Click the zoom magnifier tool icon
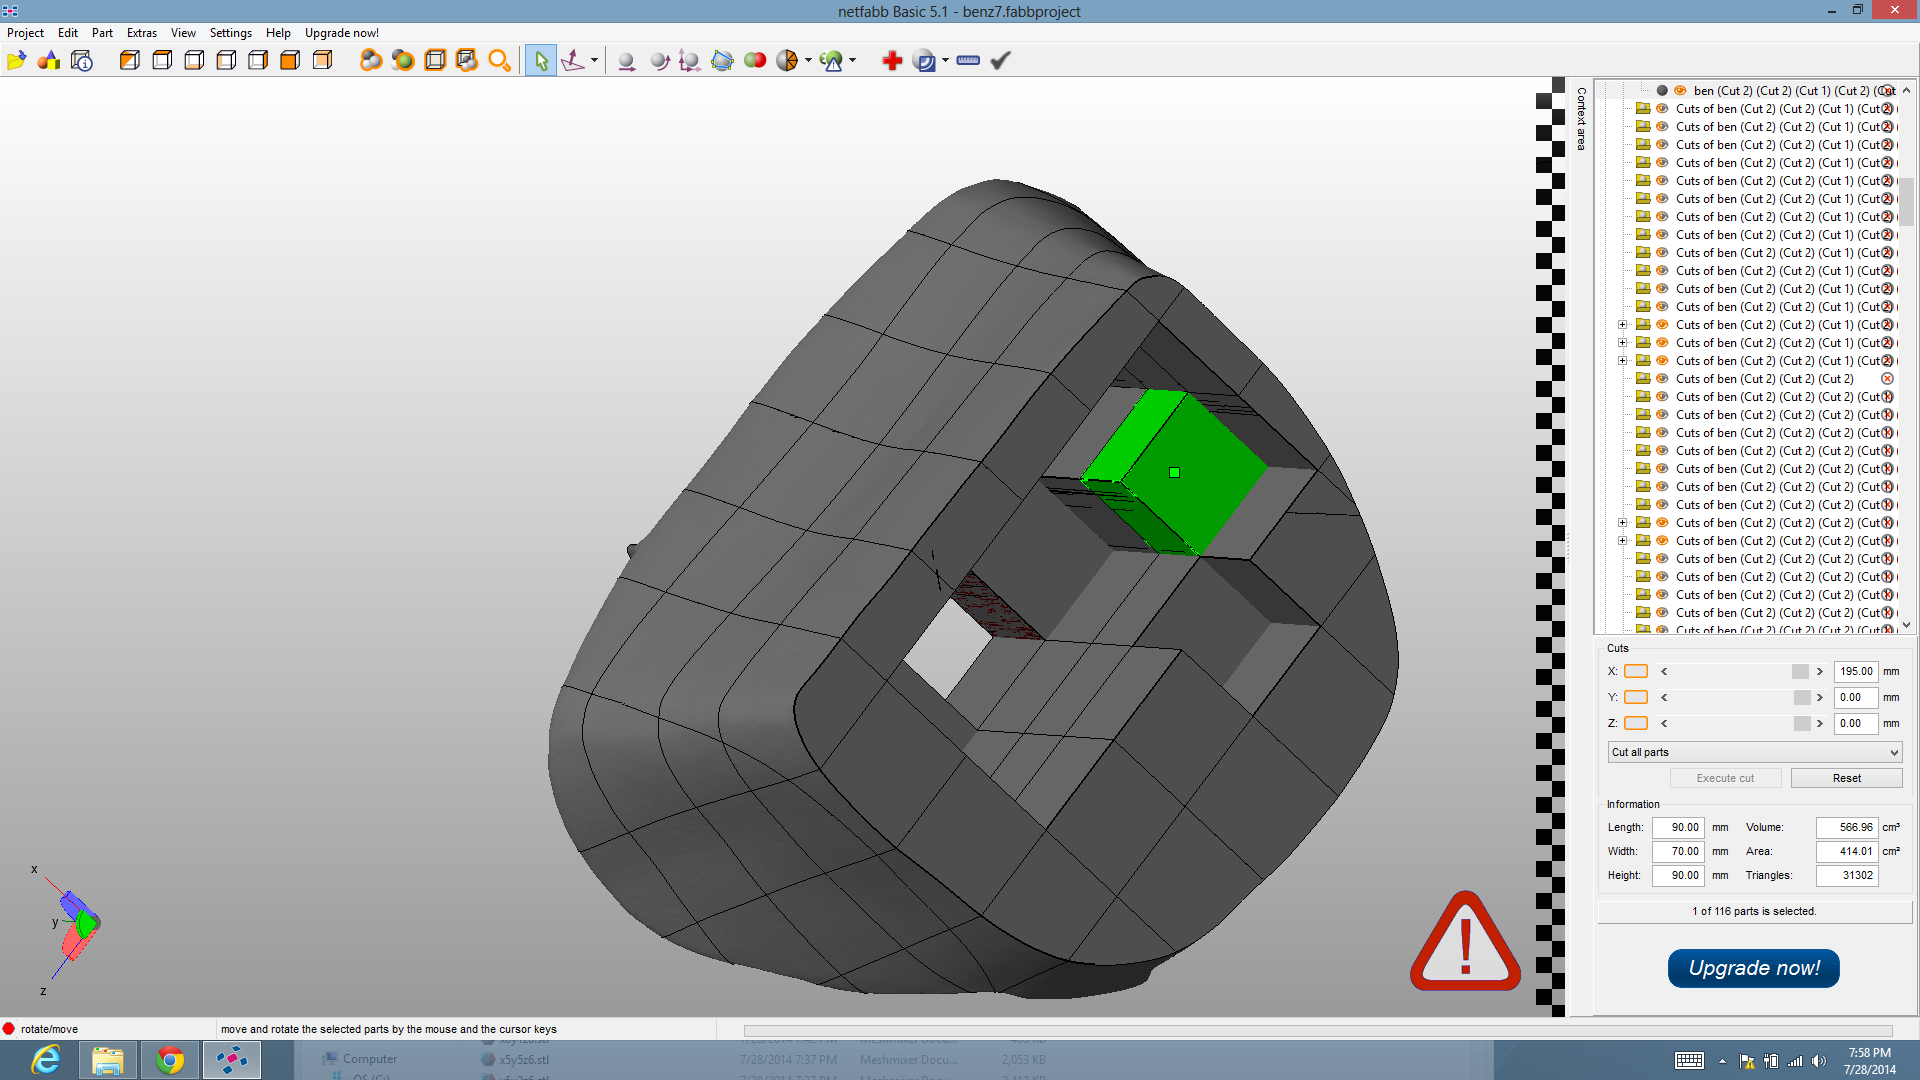 click(499, 61)
